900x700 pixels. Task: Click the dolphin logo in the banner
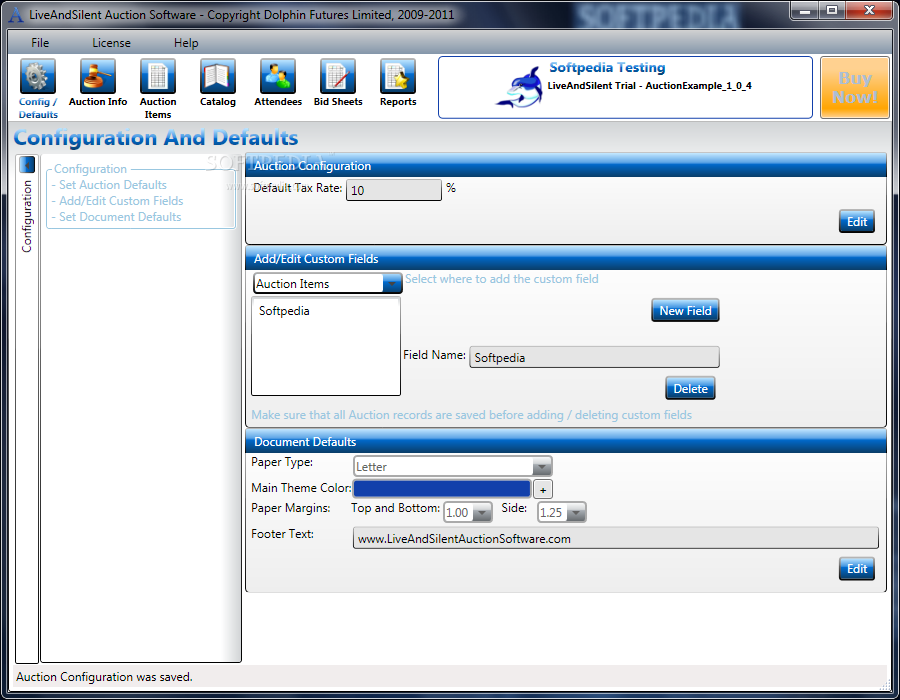520,87
